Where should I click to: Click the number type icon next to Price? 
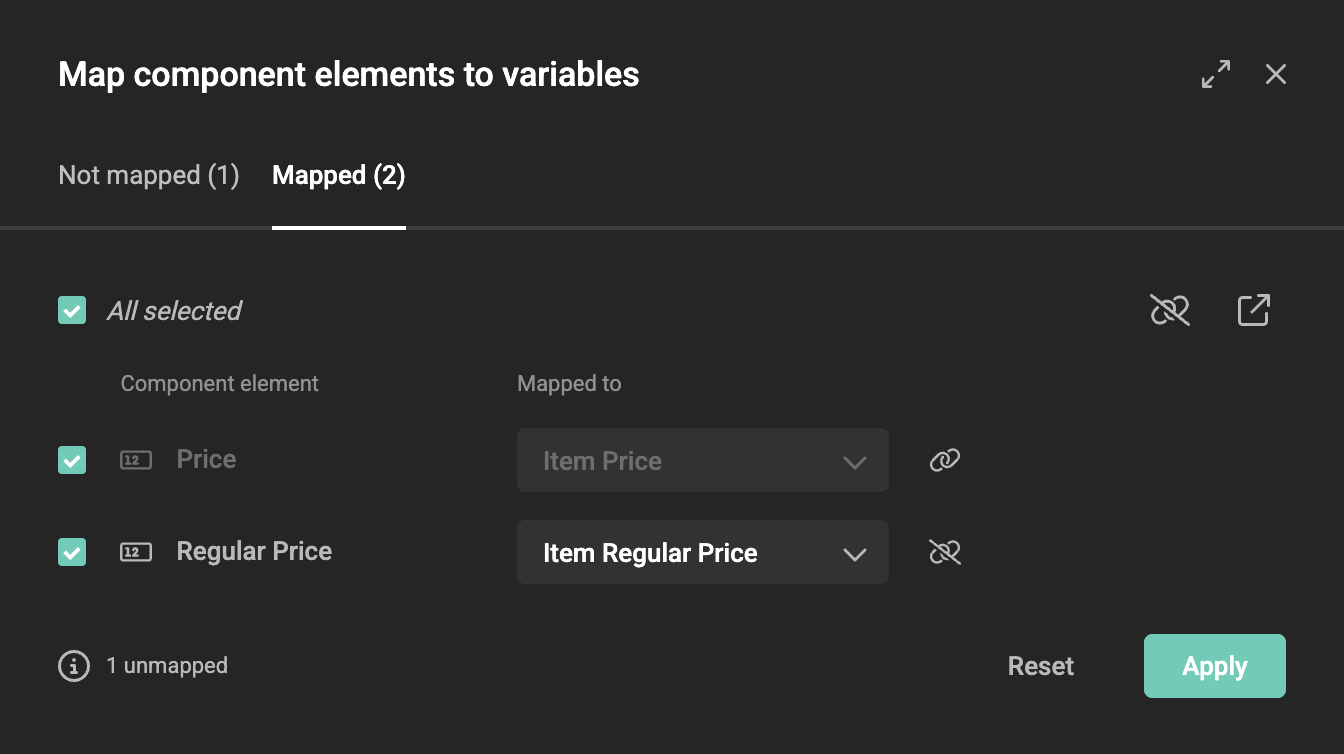click(x=135, y=459)
